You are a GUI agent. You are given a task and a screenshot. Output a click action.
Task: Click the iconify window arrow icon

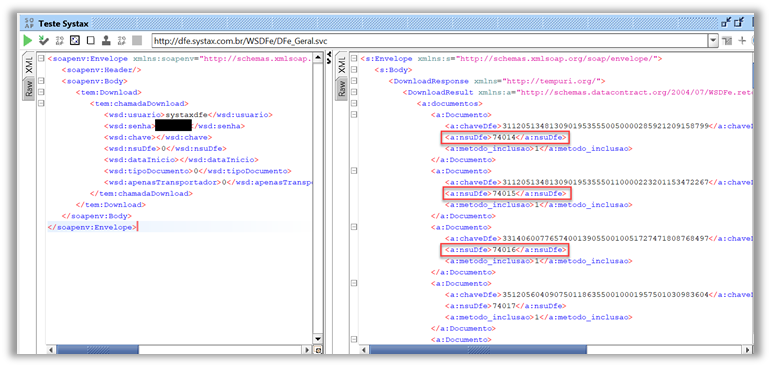(726, 22)
